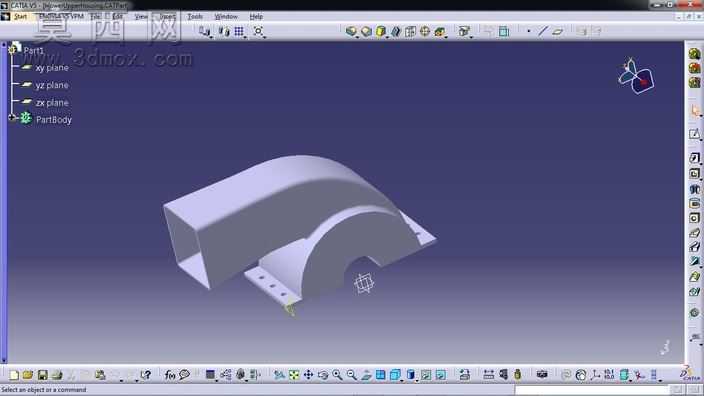Viewport: 704px width, 396px height.
Task: Click the Print icon
Action: (x=57, y=375)
